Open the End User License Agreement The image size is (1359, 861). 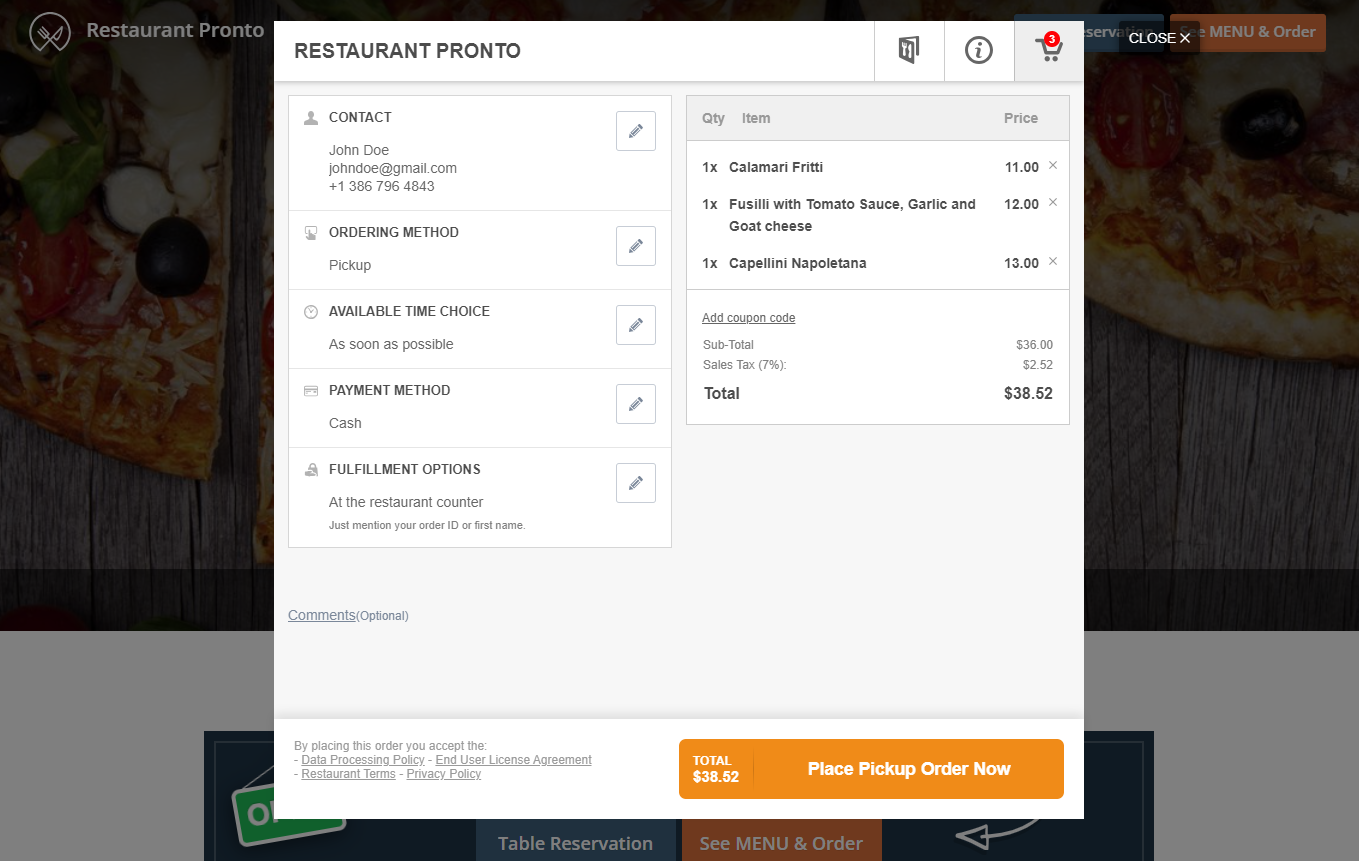click(x=514, y=760)
